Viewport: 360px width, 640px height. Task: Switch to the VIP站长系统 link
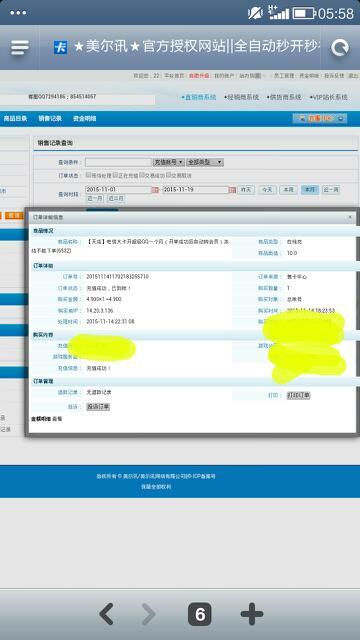[x=329, y=98]
